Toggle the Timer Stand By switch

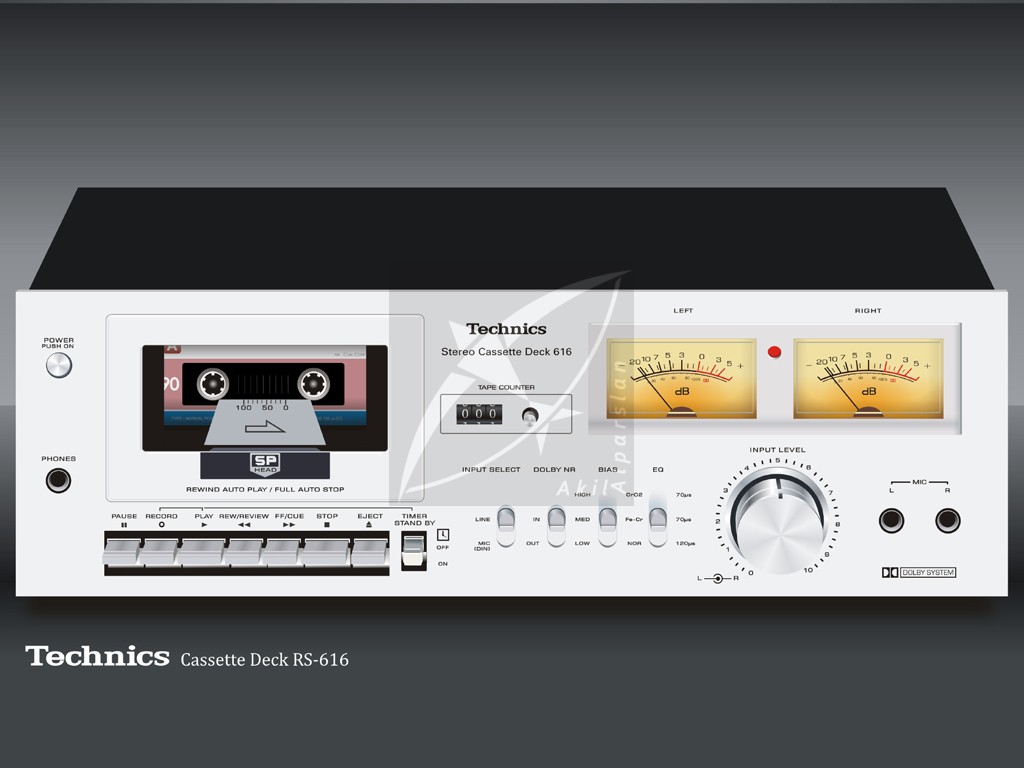pyautogui.click(x=413, y=551)
